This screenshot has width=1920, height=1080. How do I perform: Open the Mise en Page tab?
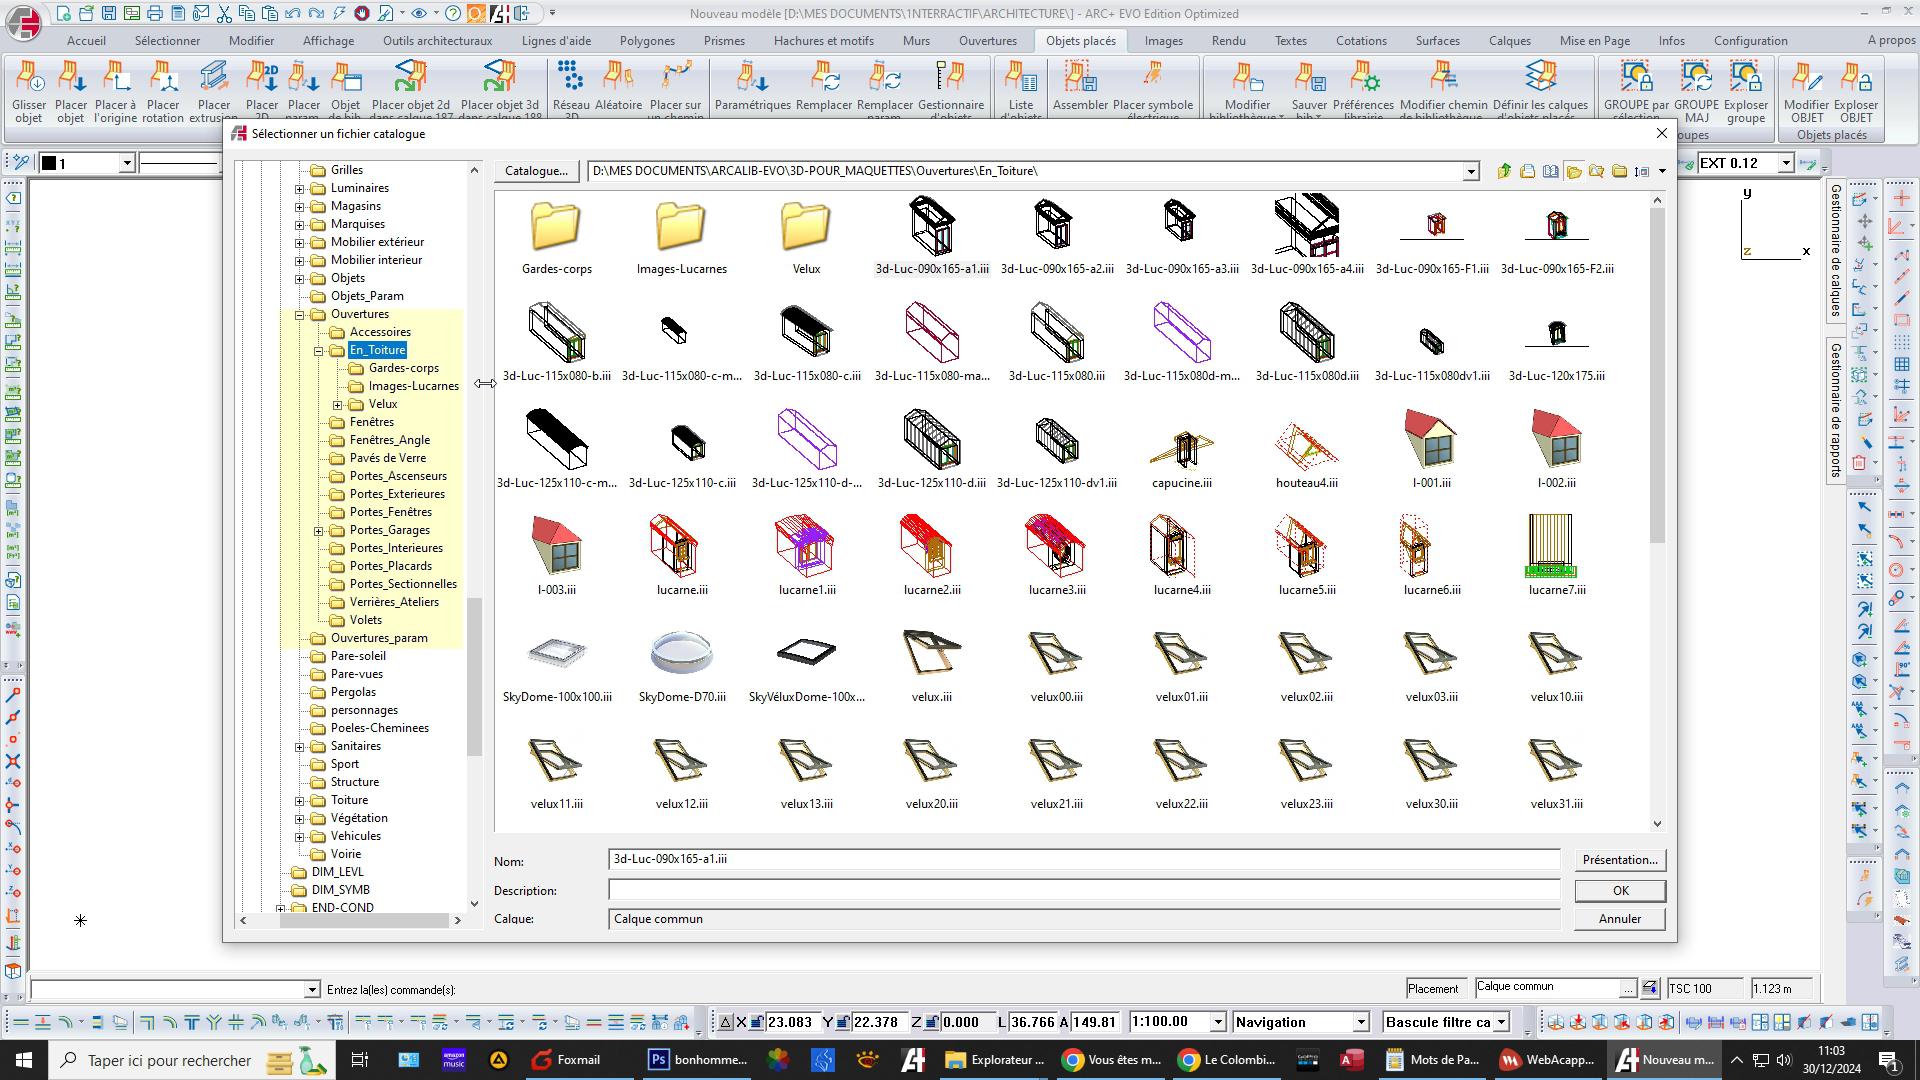[x=1594, y=41]
